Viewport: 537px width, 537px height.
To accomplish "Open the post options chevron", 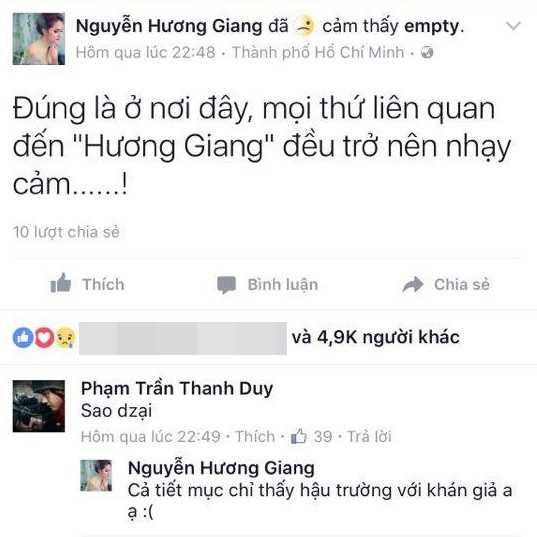I will click(513, 26).
